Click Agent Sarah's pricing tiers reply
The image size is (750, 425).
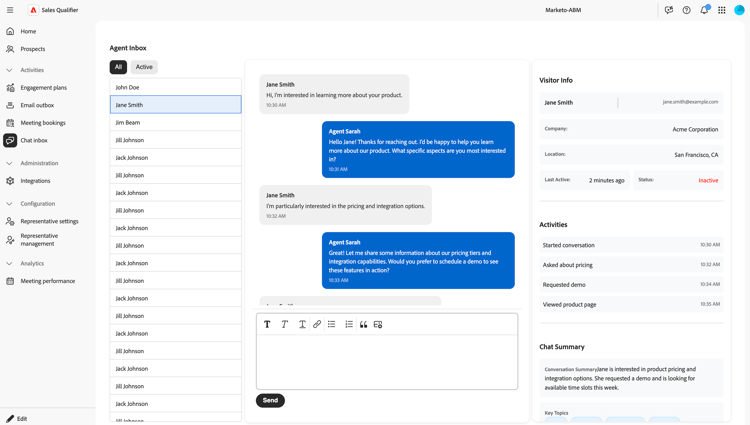click(418, 261)
